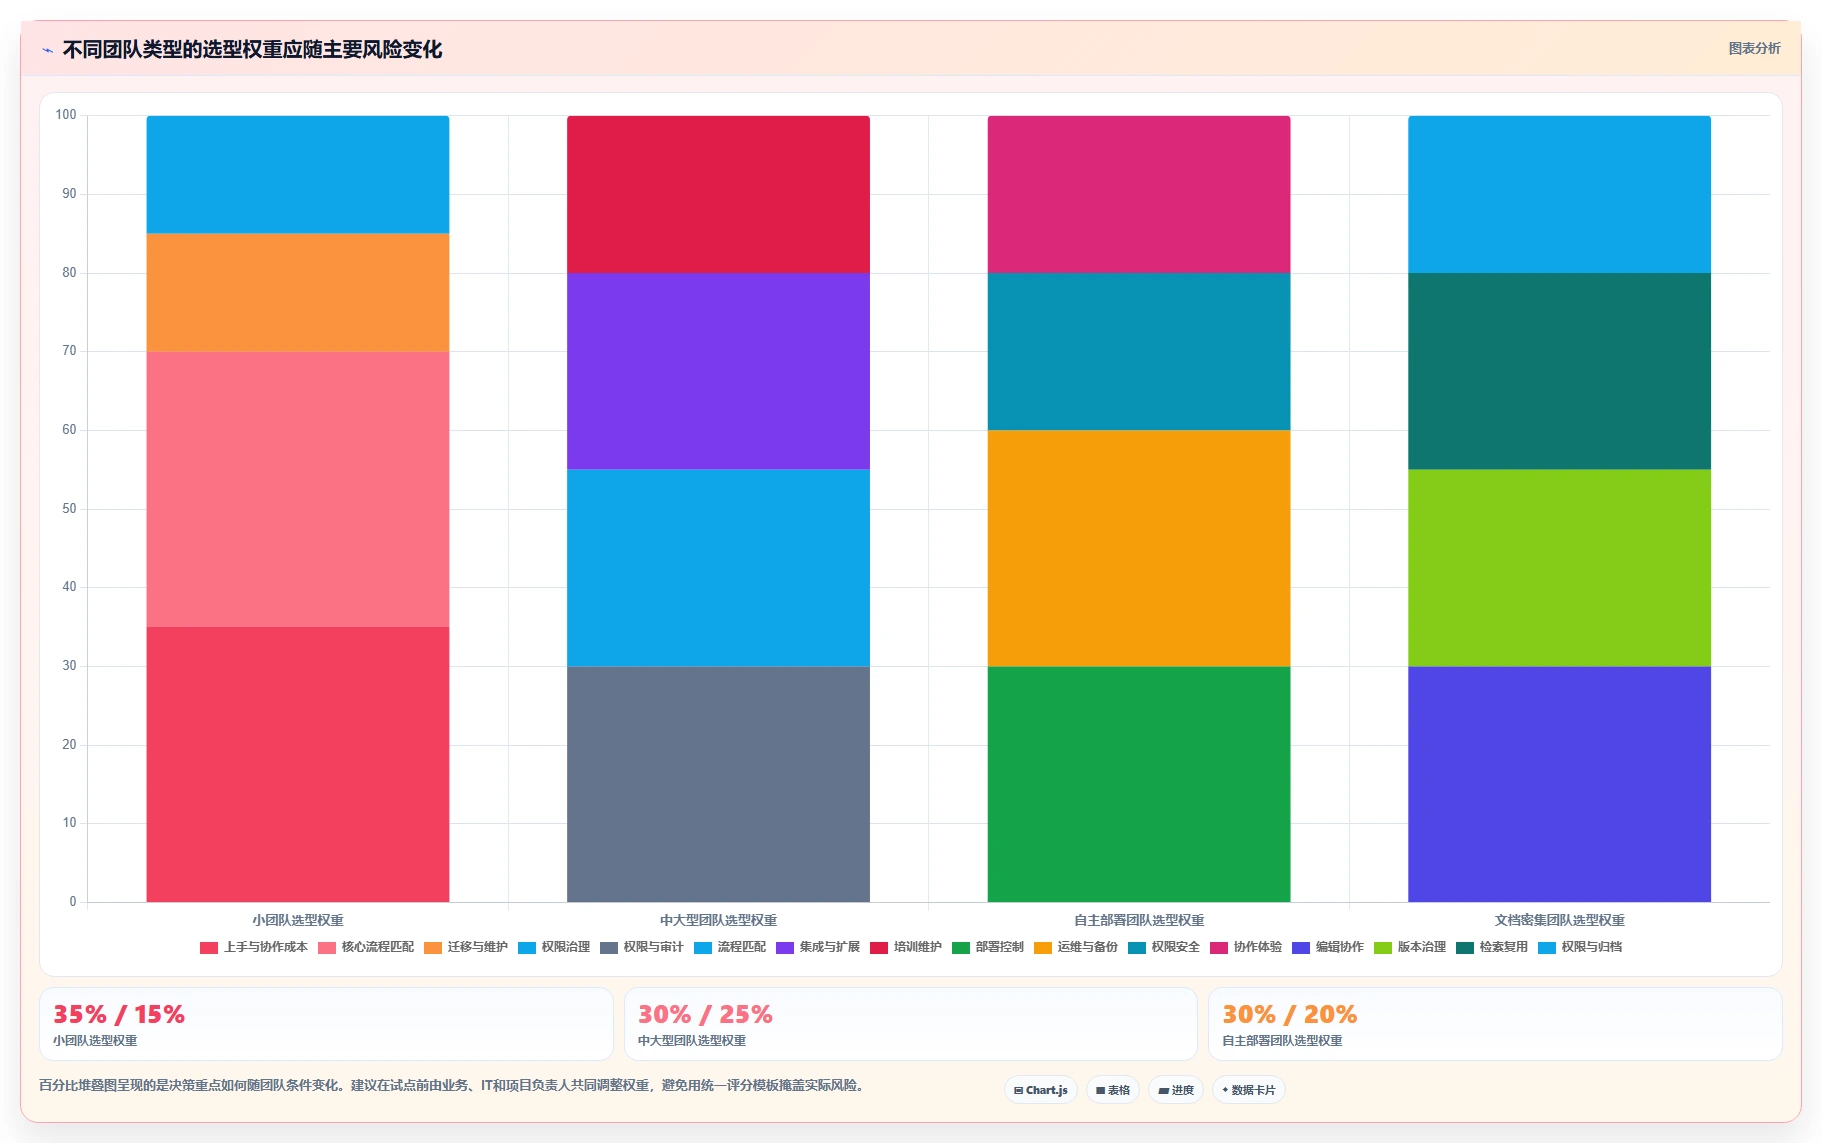This screenshot has height=1143, width=1822.
Task: Click the 表格 chip
Action: coord(1113,1090)
